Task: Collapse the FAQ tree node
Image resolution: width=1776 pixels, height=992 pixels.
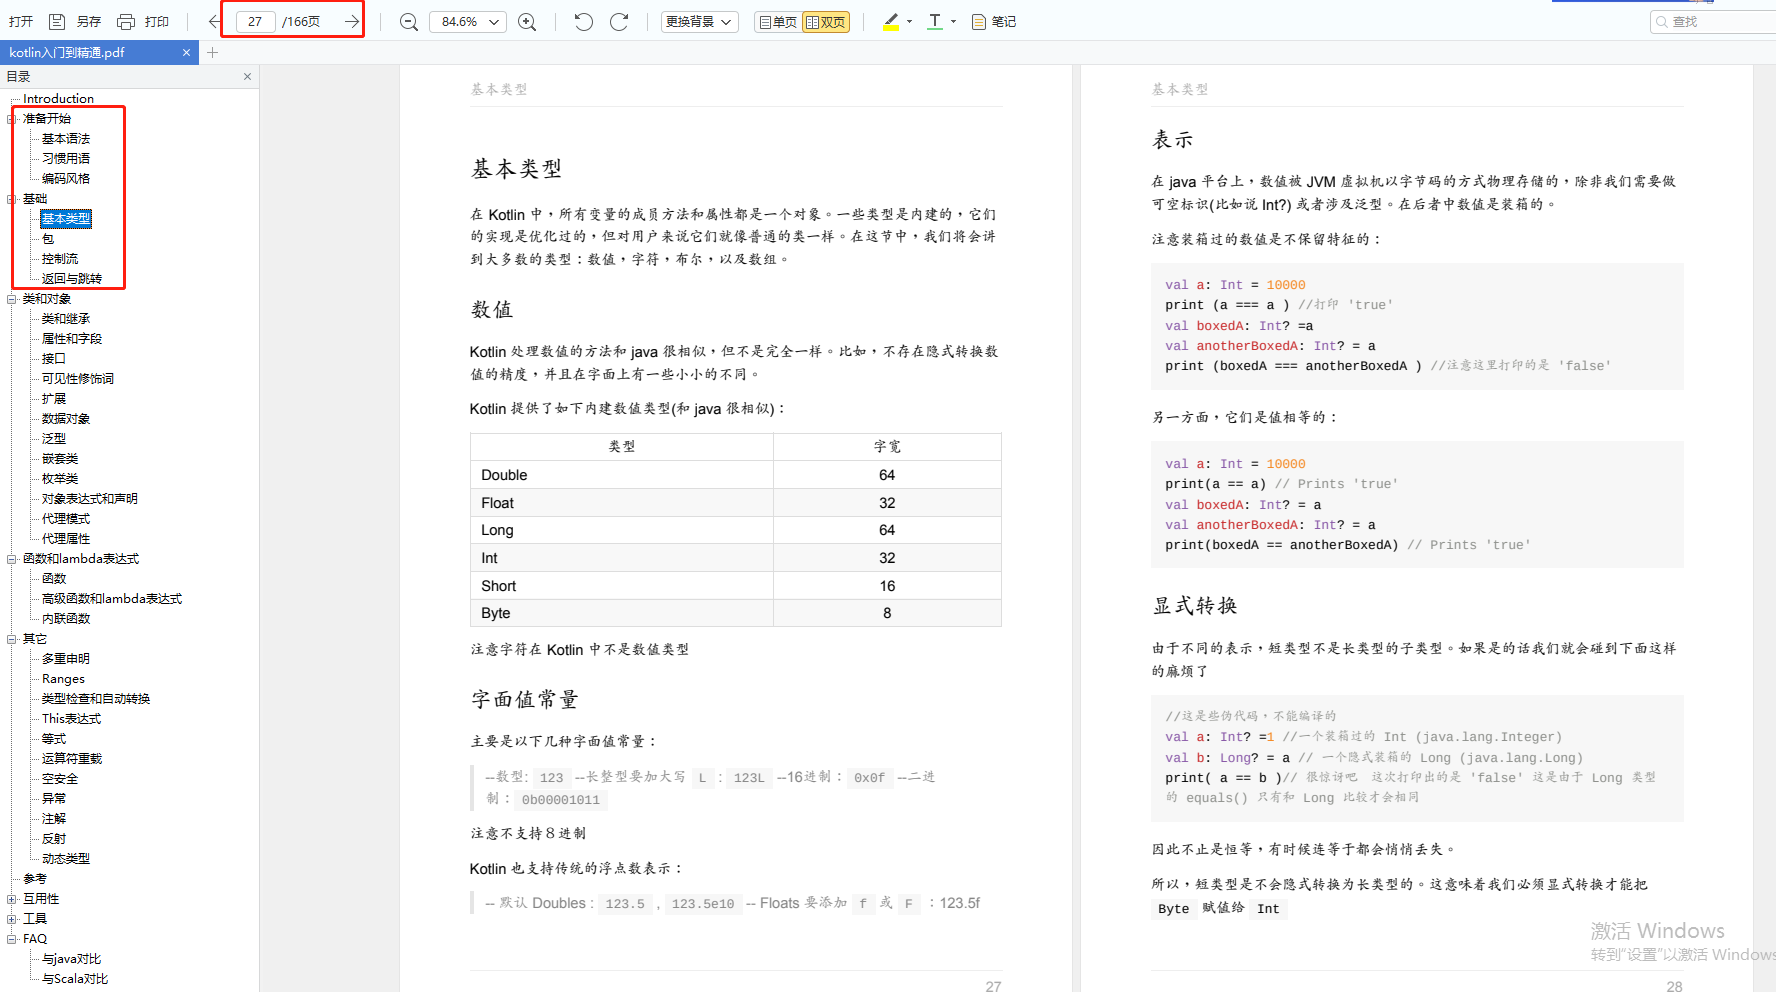Action: click(x=12, y=938)
